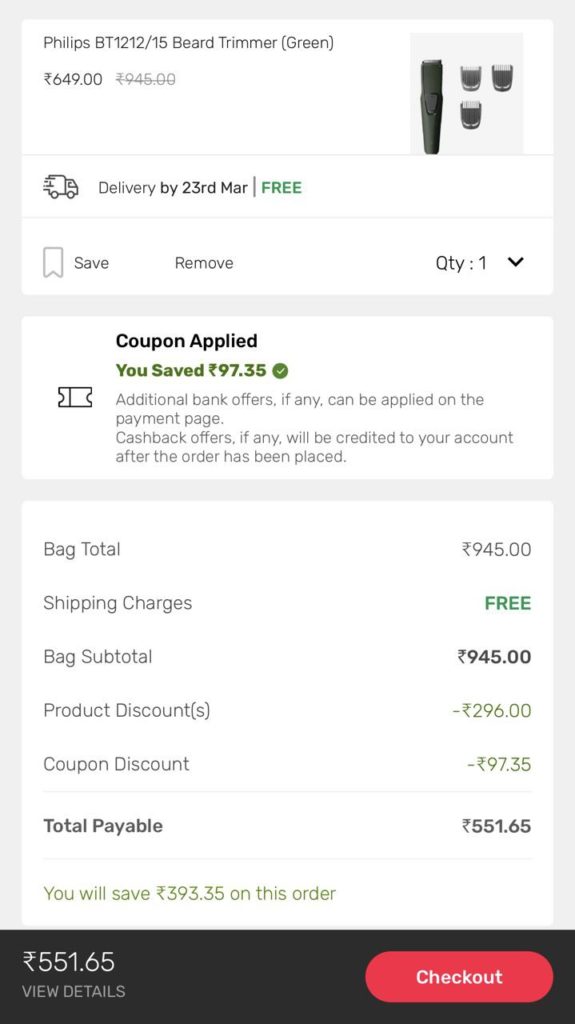Tap the bookmark Save icon
This screenshot has height=1024, width=575.
click(53, 263)
